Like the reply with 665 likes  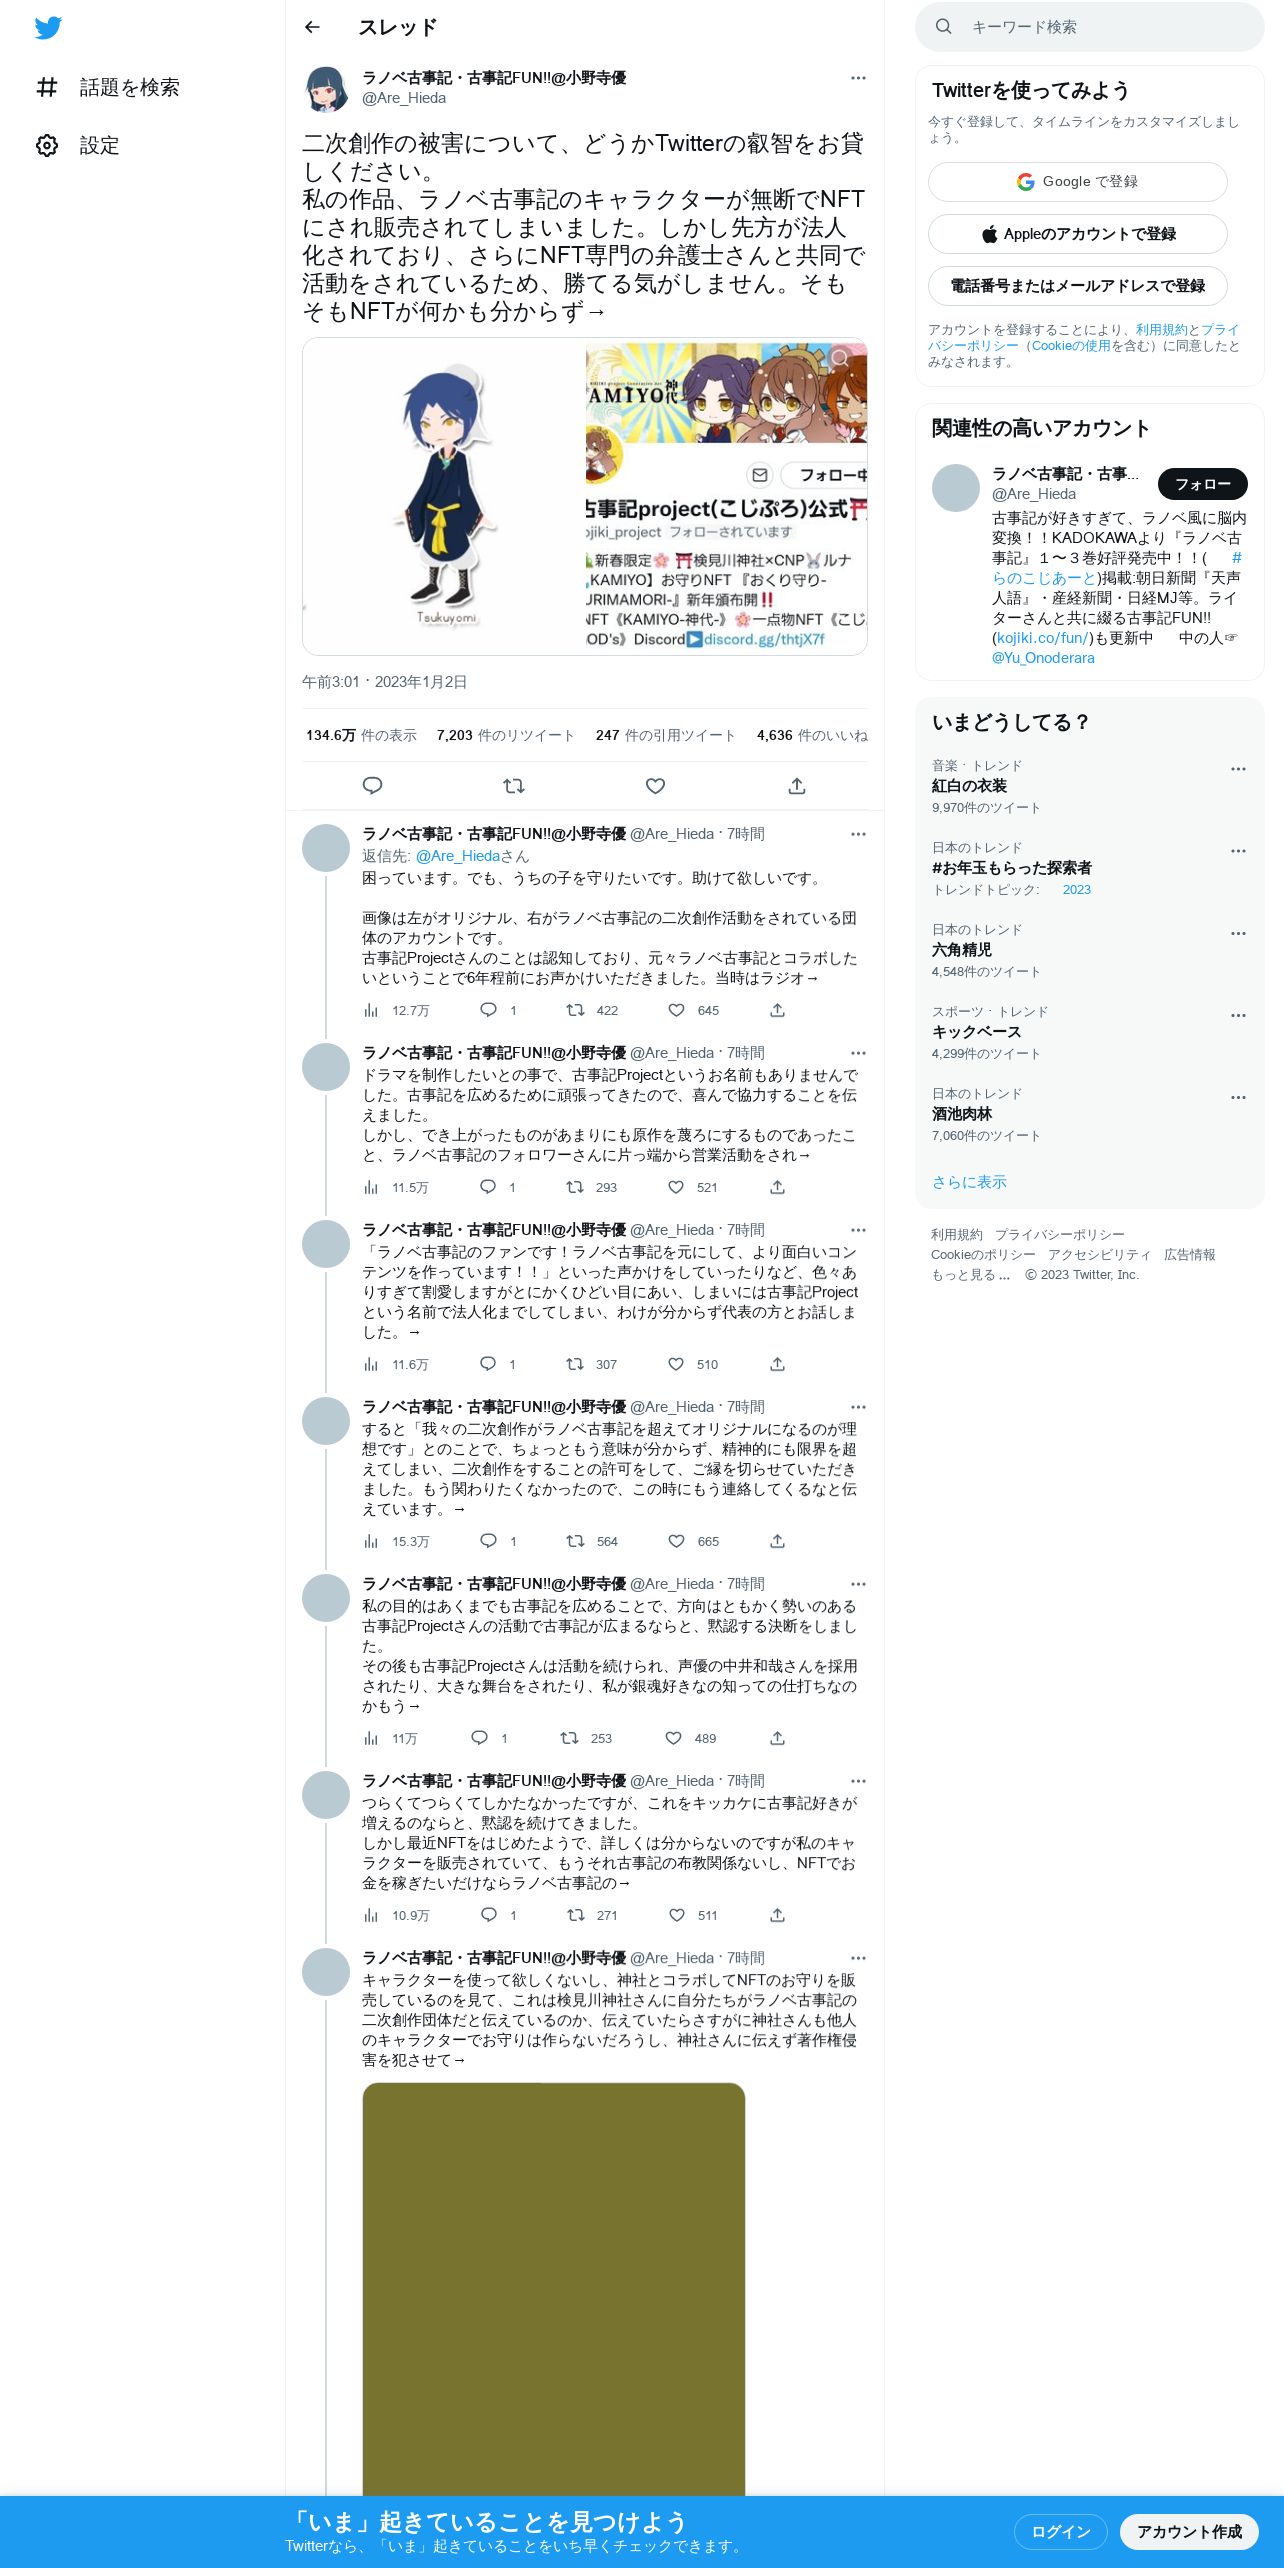click(x=677, y=1541)
